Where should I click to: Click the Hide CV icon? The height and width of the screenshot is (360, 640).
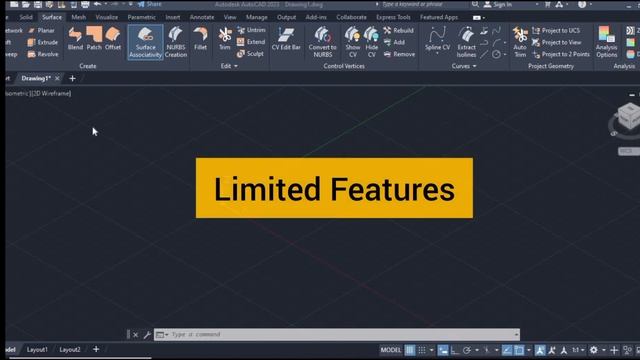coord(371,42)
